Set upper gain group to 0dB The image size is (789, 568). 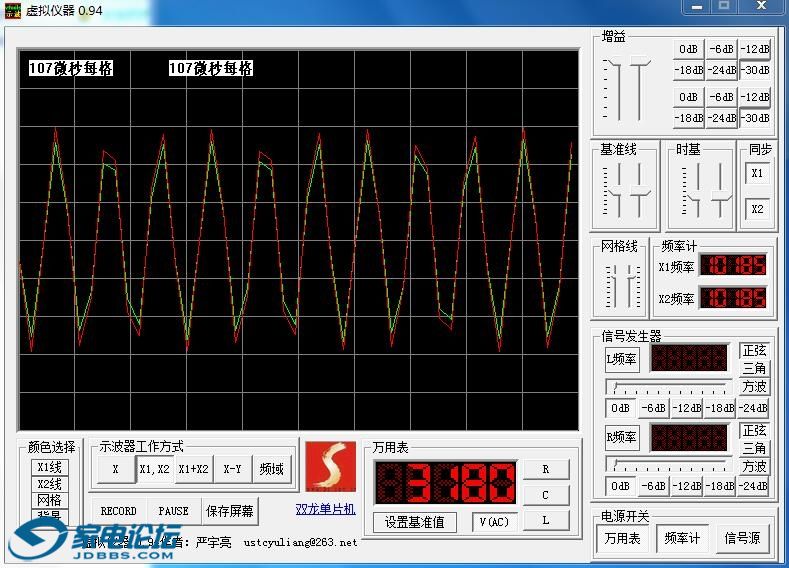688,49
